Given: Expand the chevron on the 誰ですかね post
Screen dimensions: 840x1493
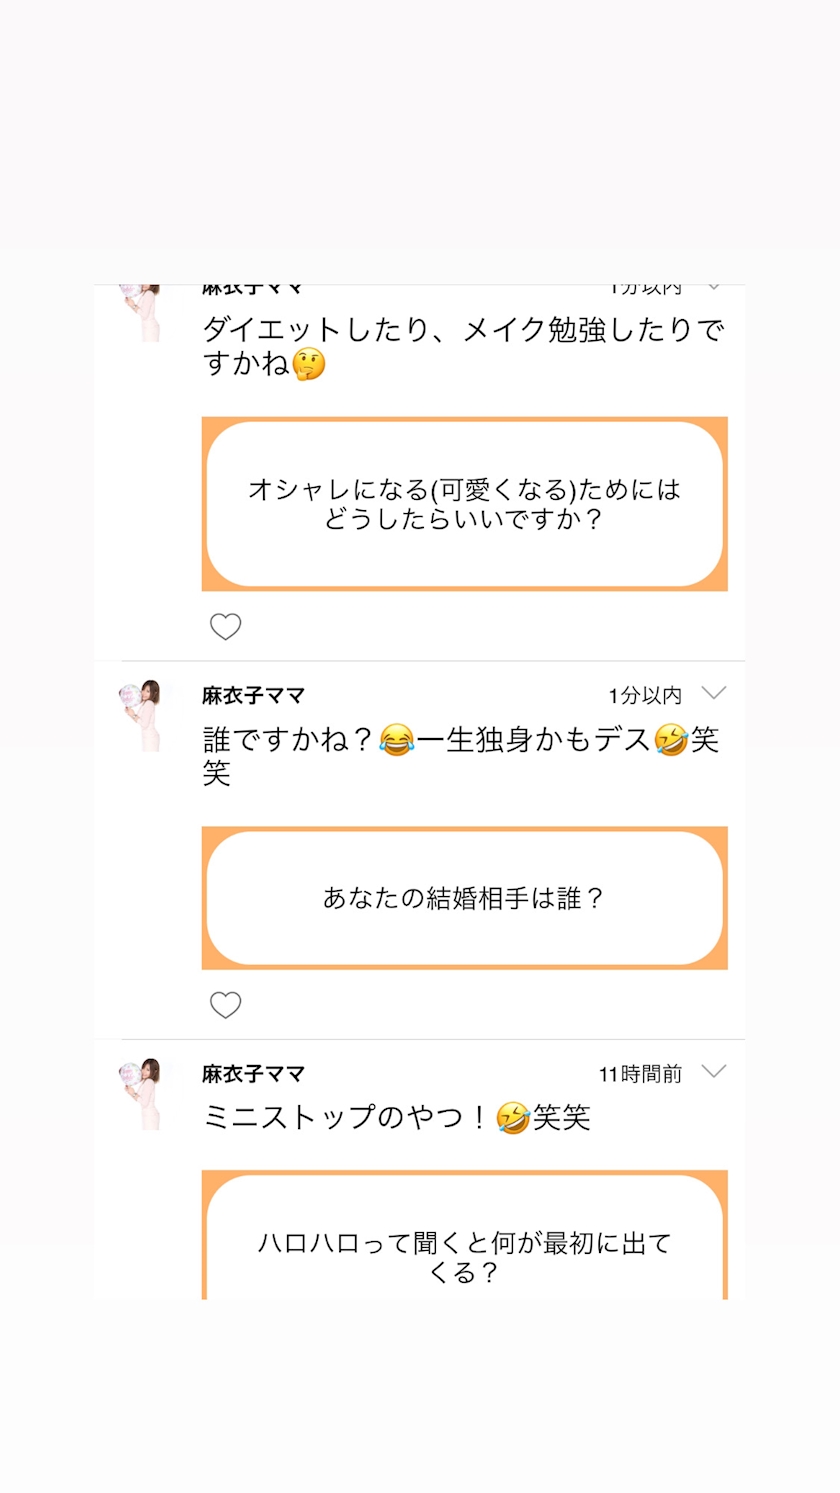Looking at the screenshot, I should tap(713, 693).
